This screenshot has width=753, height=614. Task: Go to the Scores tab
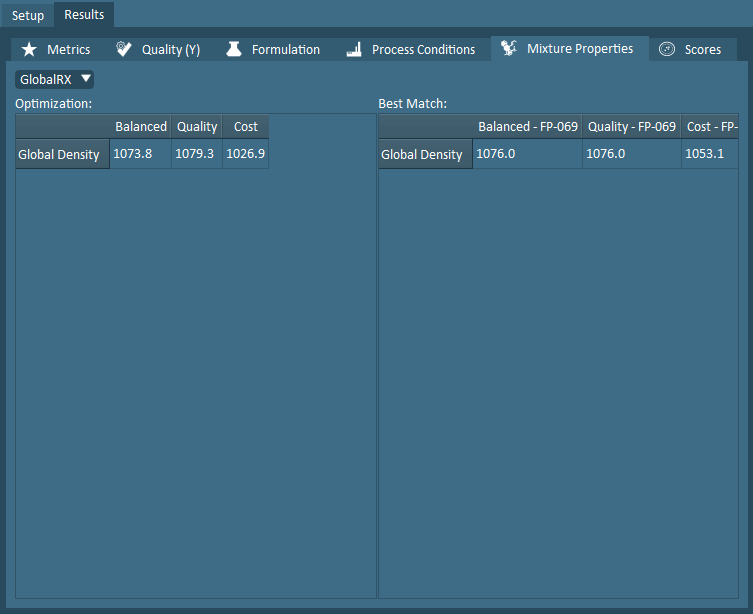click(x=702, y=49)
